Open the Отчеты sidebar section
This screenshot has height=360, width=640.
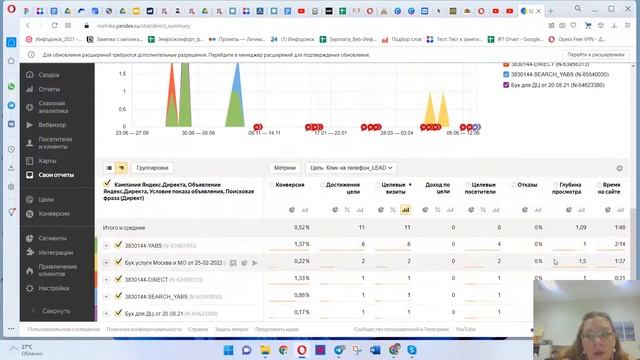49,89
